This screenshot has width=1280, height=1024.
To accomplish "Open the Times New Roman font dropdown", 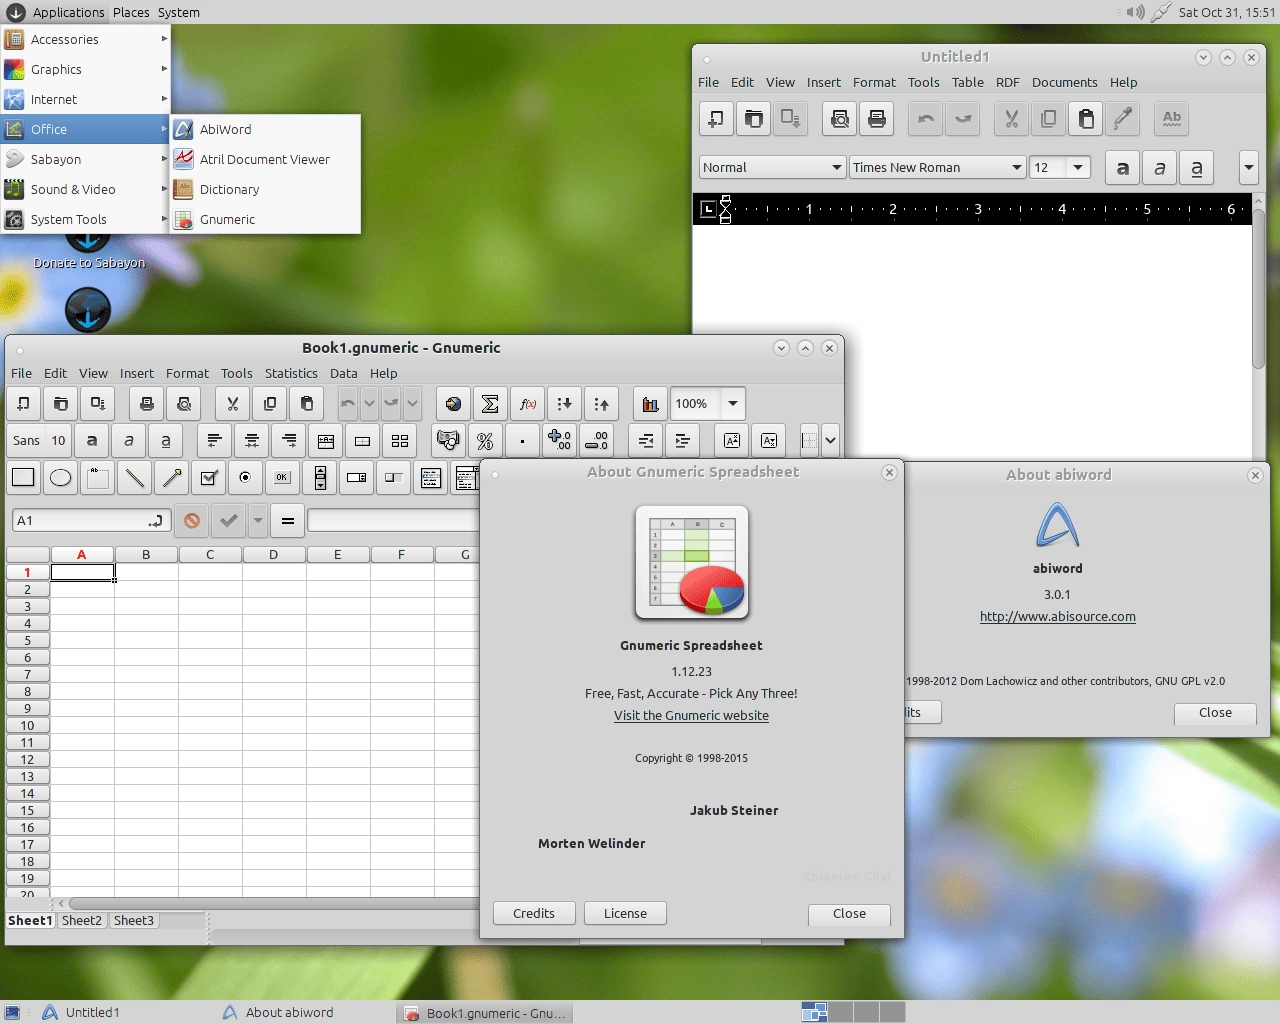I will [937, 168].
